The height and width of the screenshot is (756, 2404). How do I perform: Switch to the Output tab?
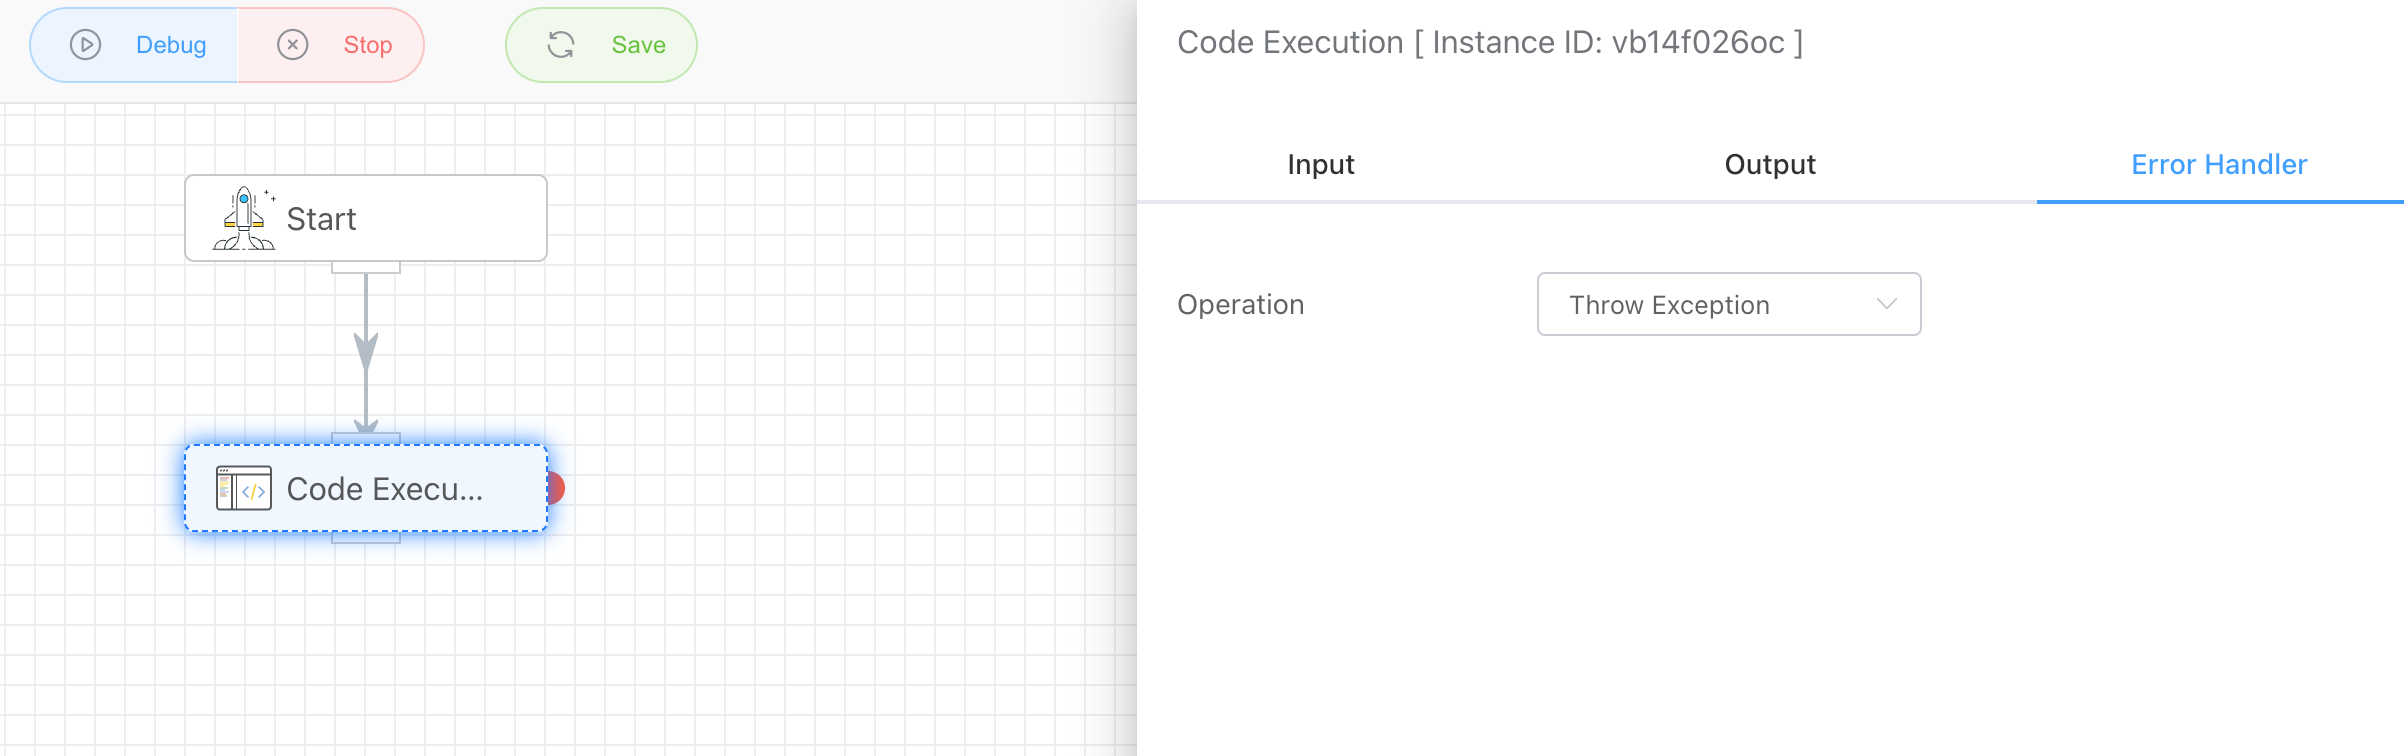pyautogui.click(x=1770, y=164)
